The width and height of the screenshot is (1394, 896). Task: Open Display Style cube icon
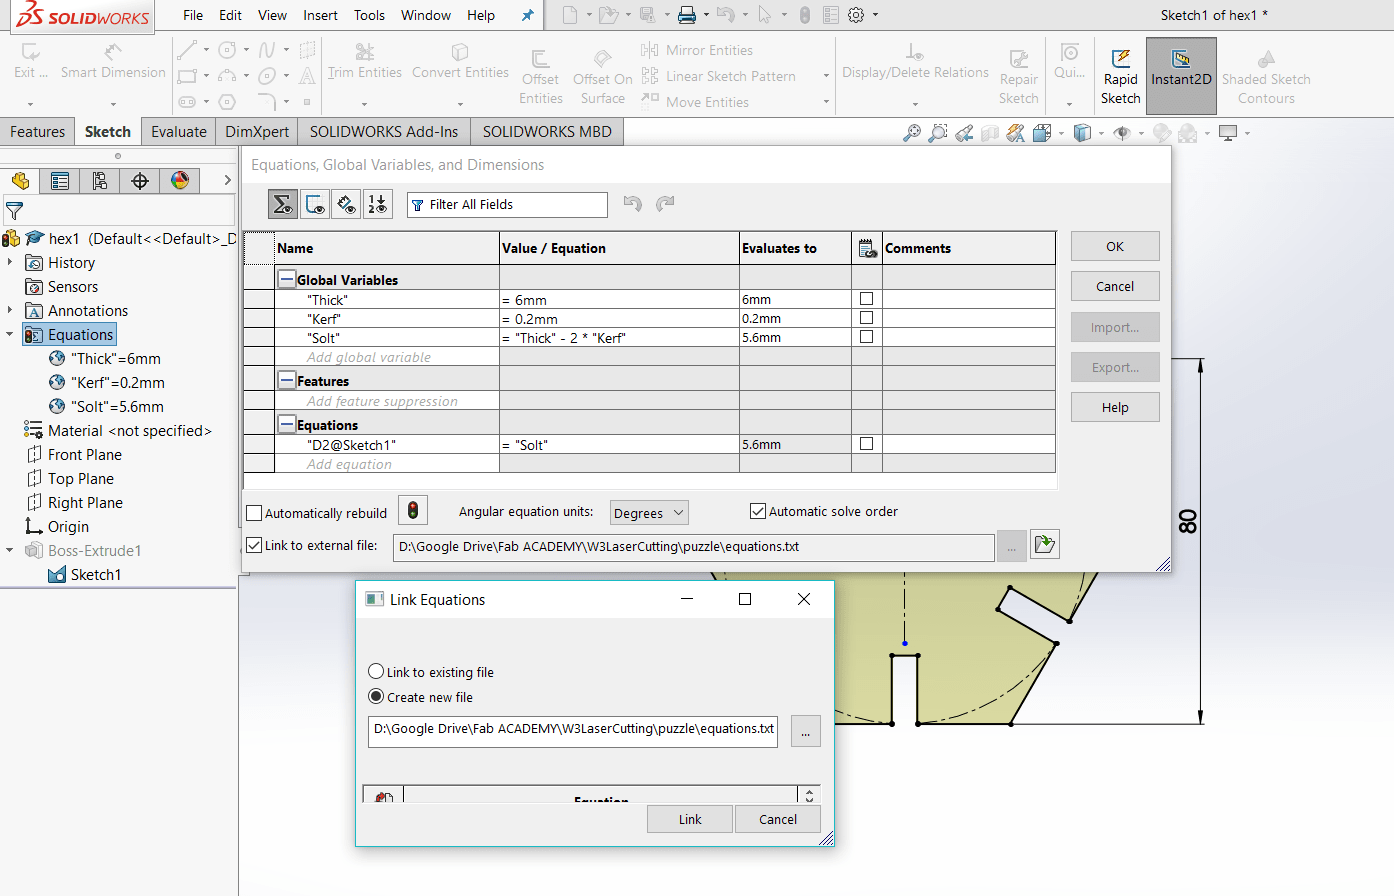[x=1082, y=133]
